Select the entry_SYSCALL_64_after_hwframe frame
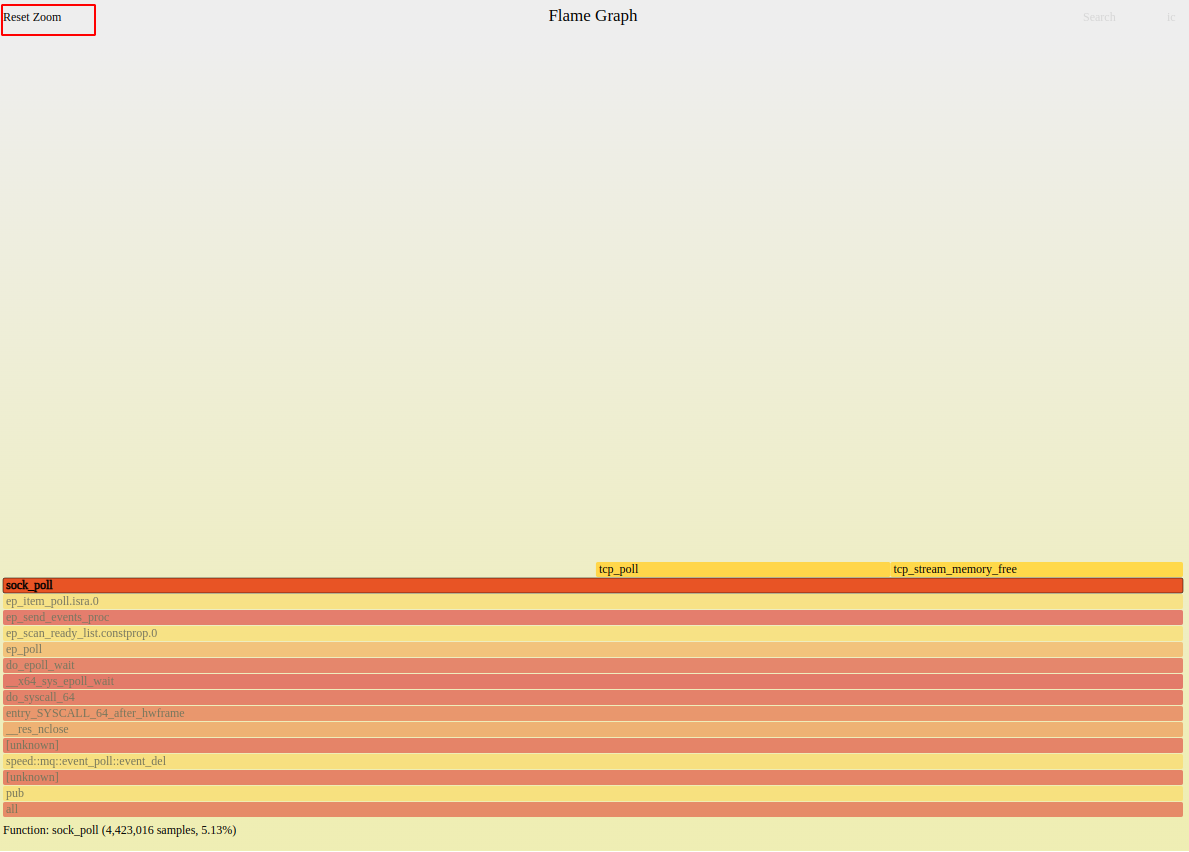Image resolution: width=1189 pixels, height=852 pixels. tap(592, 713)
